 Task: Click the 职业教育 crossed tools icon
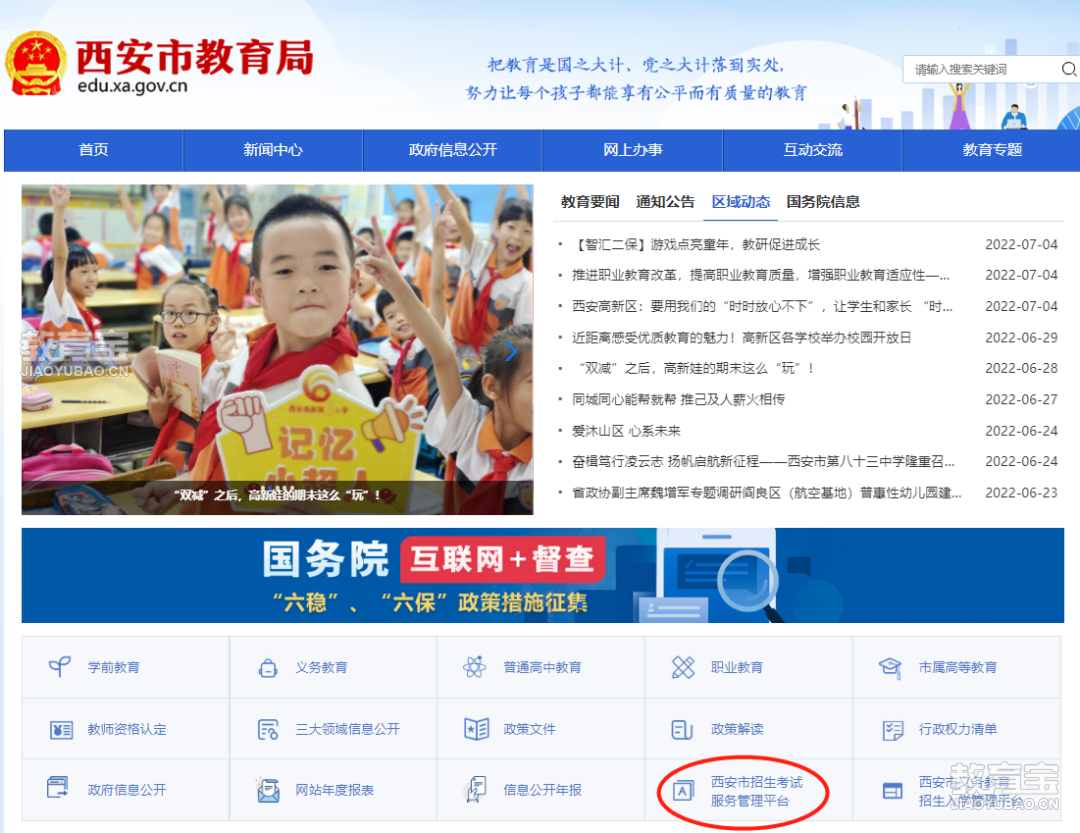[x=683, y=666]
